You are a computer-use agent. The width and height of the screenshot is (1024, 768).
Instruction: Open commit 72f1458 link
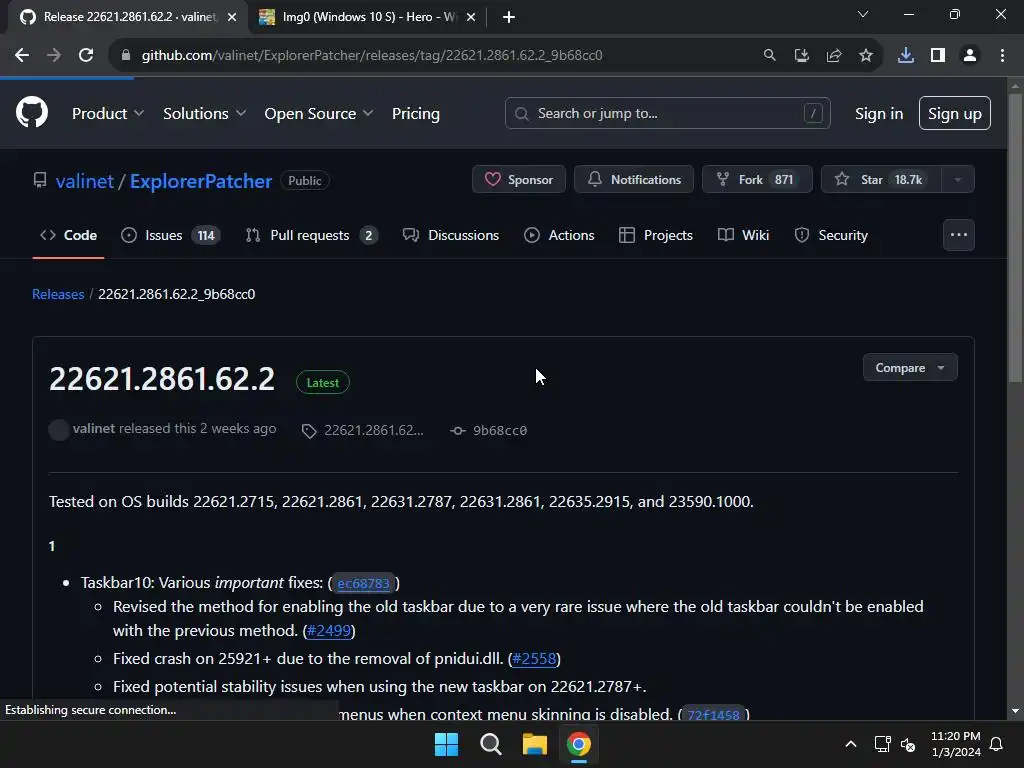[713, 715]
